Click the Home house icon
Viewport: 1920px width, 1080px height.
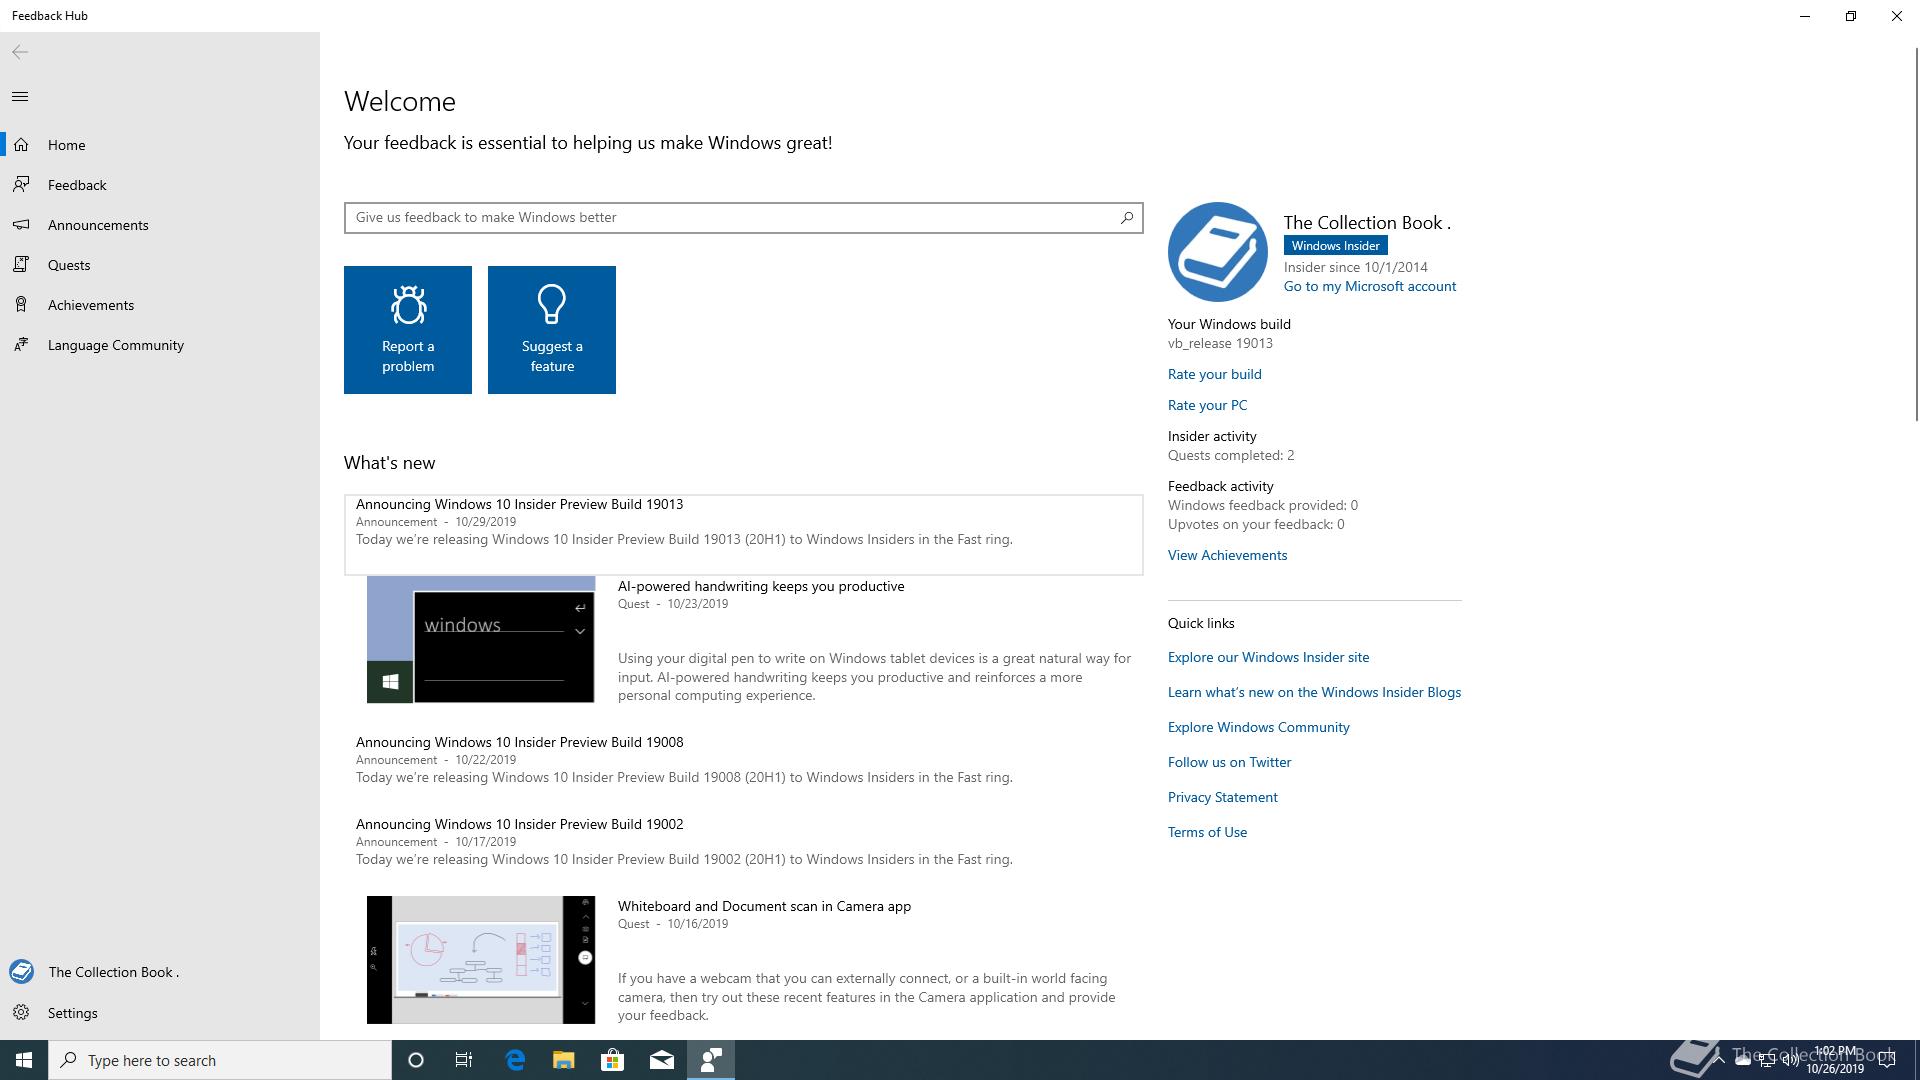[x=21, y=145]
